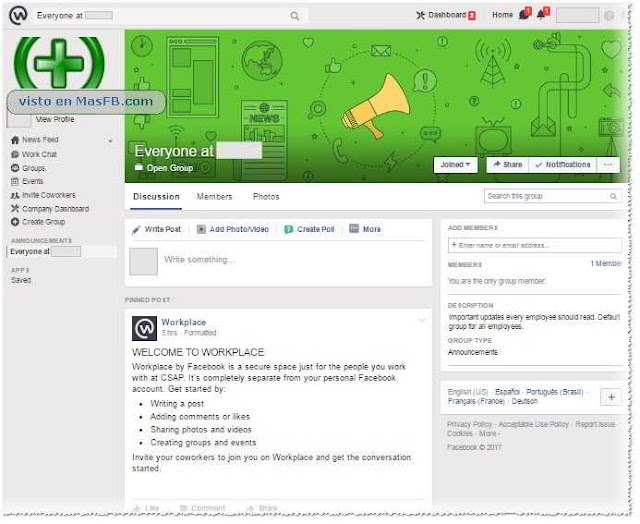This screenshot has height=524, width=640.
Task: Click the Workplace avatar on pinned post
Action: tap(144, 328)
